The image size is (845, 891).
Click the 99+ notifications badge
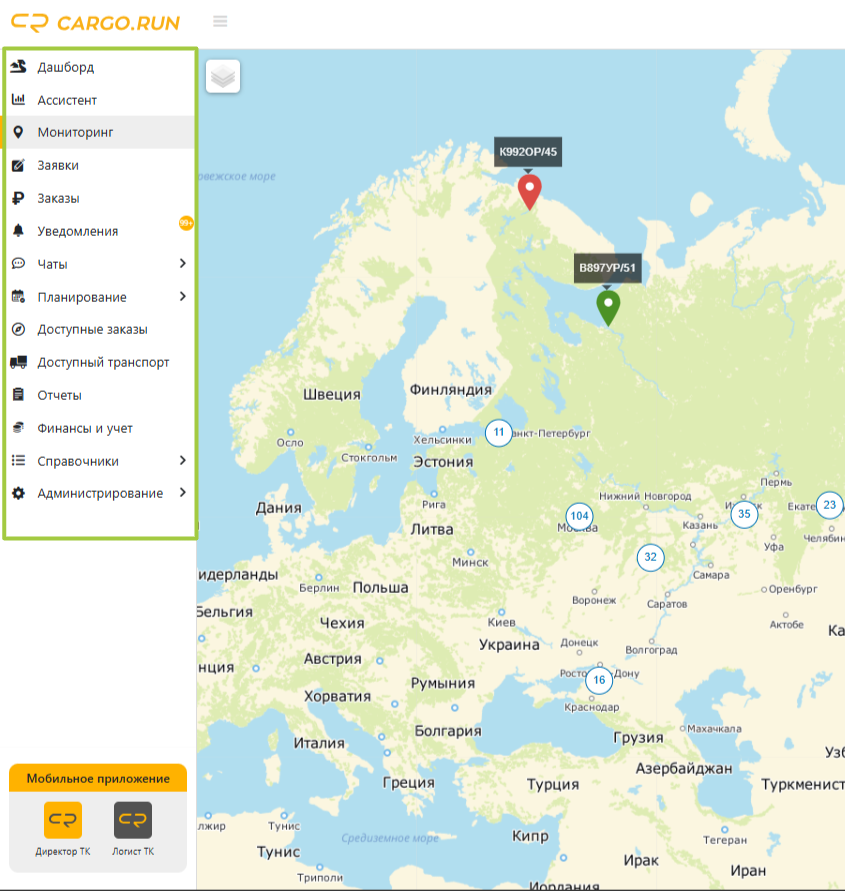click(x=186, y=223)
